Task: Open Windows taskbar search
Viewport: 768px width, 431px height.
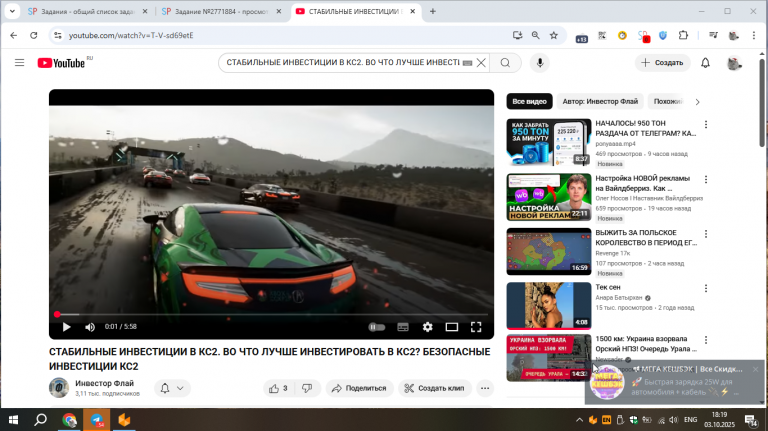Action: (41, 420)
